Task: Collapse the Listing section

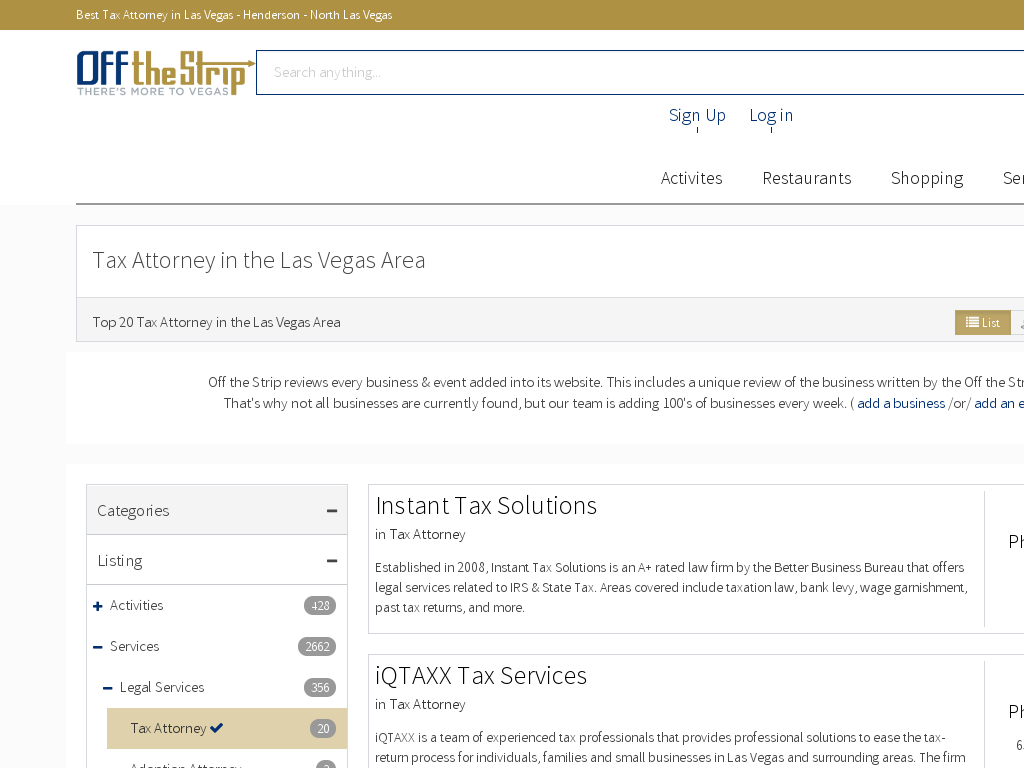Action: [x=331, y=561]
